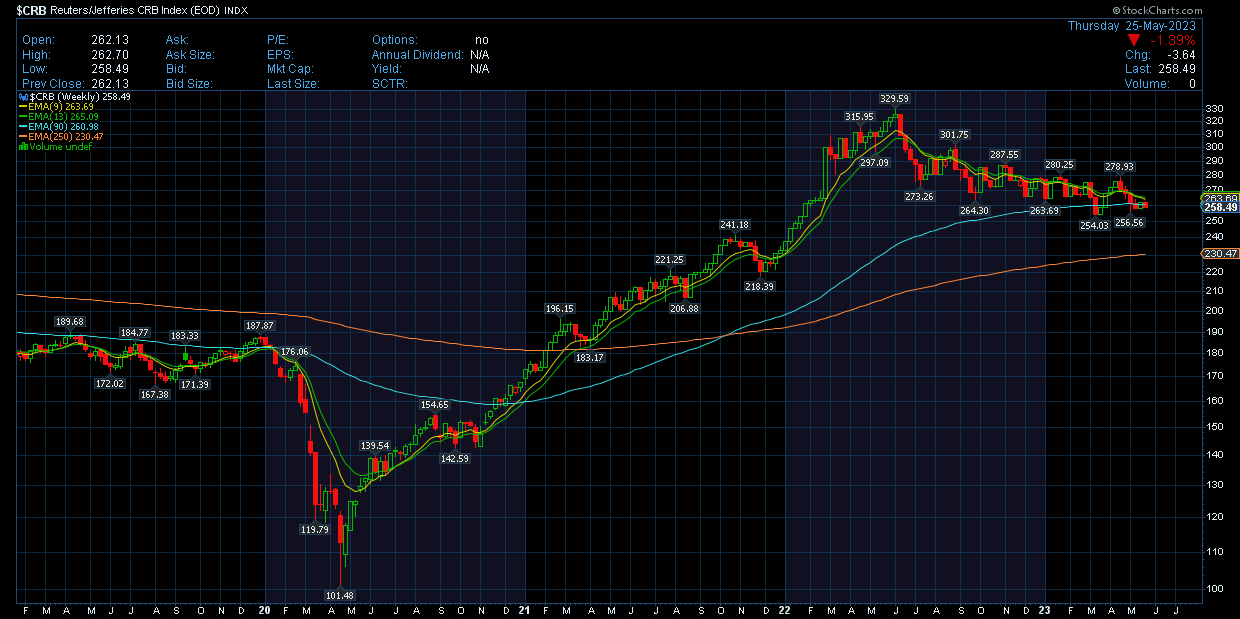Click the Chg value -3.64
The width and height of the screenshot is (1240, 619).
tap(1180, 54)
